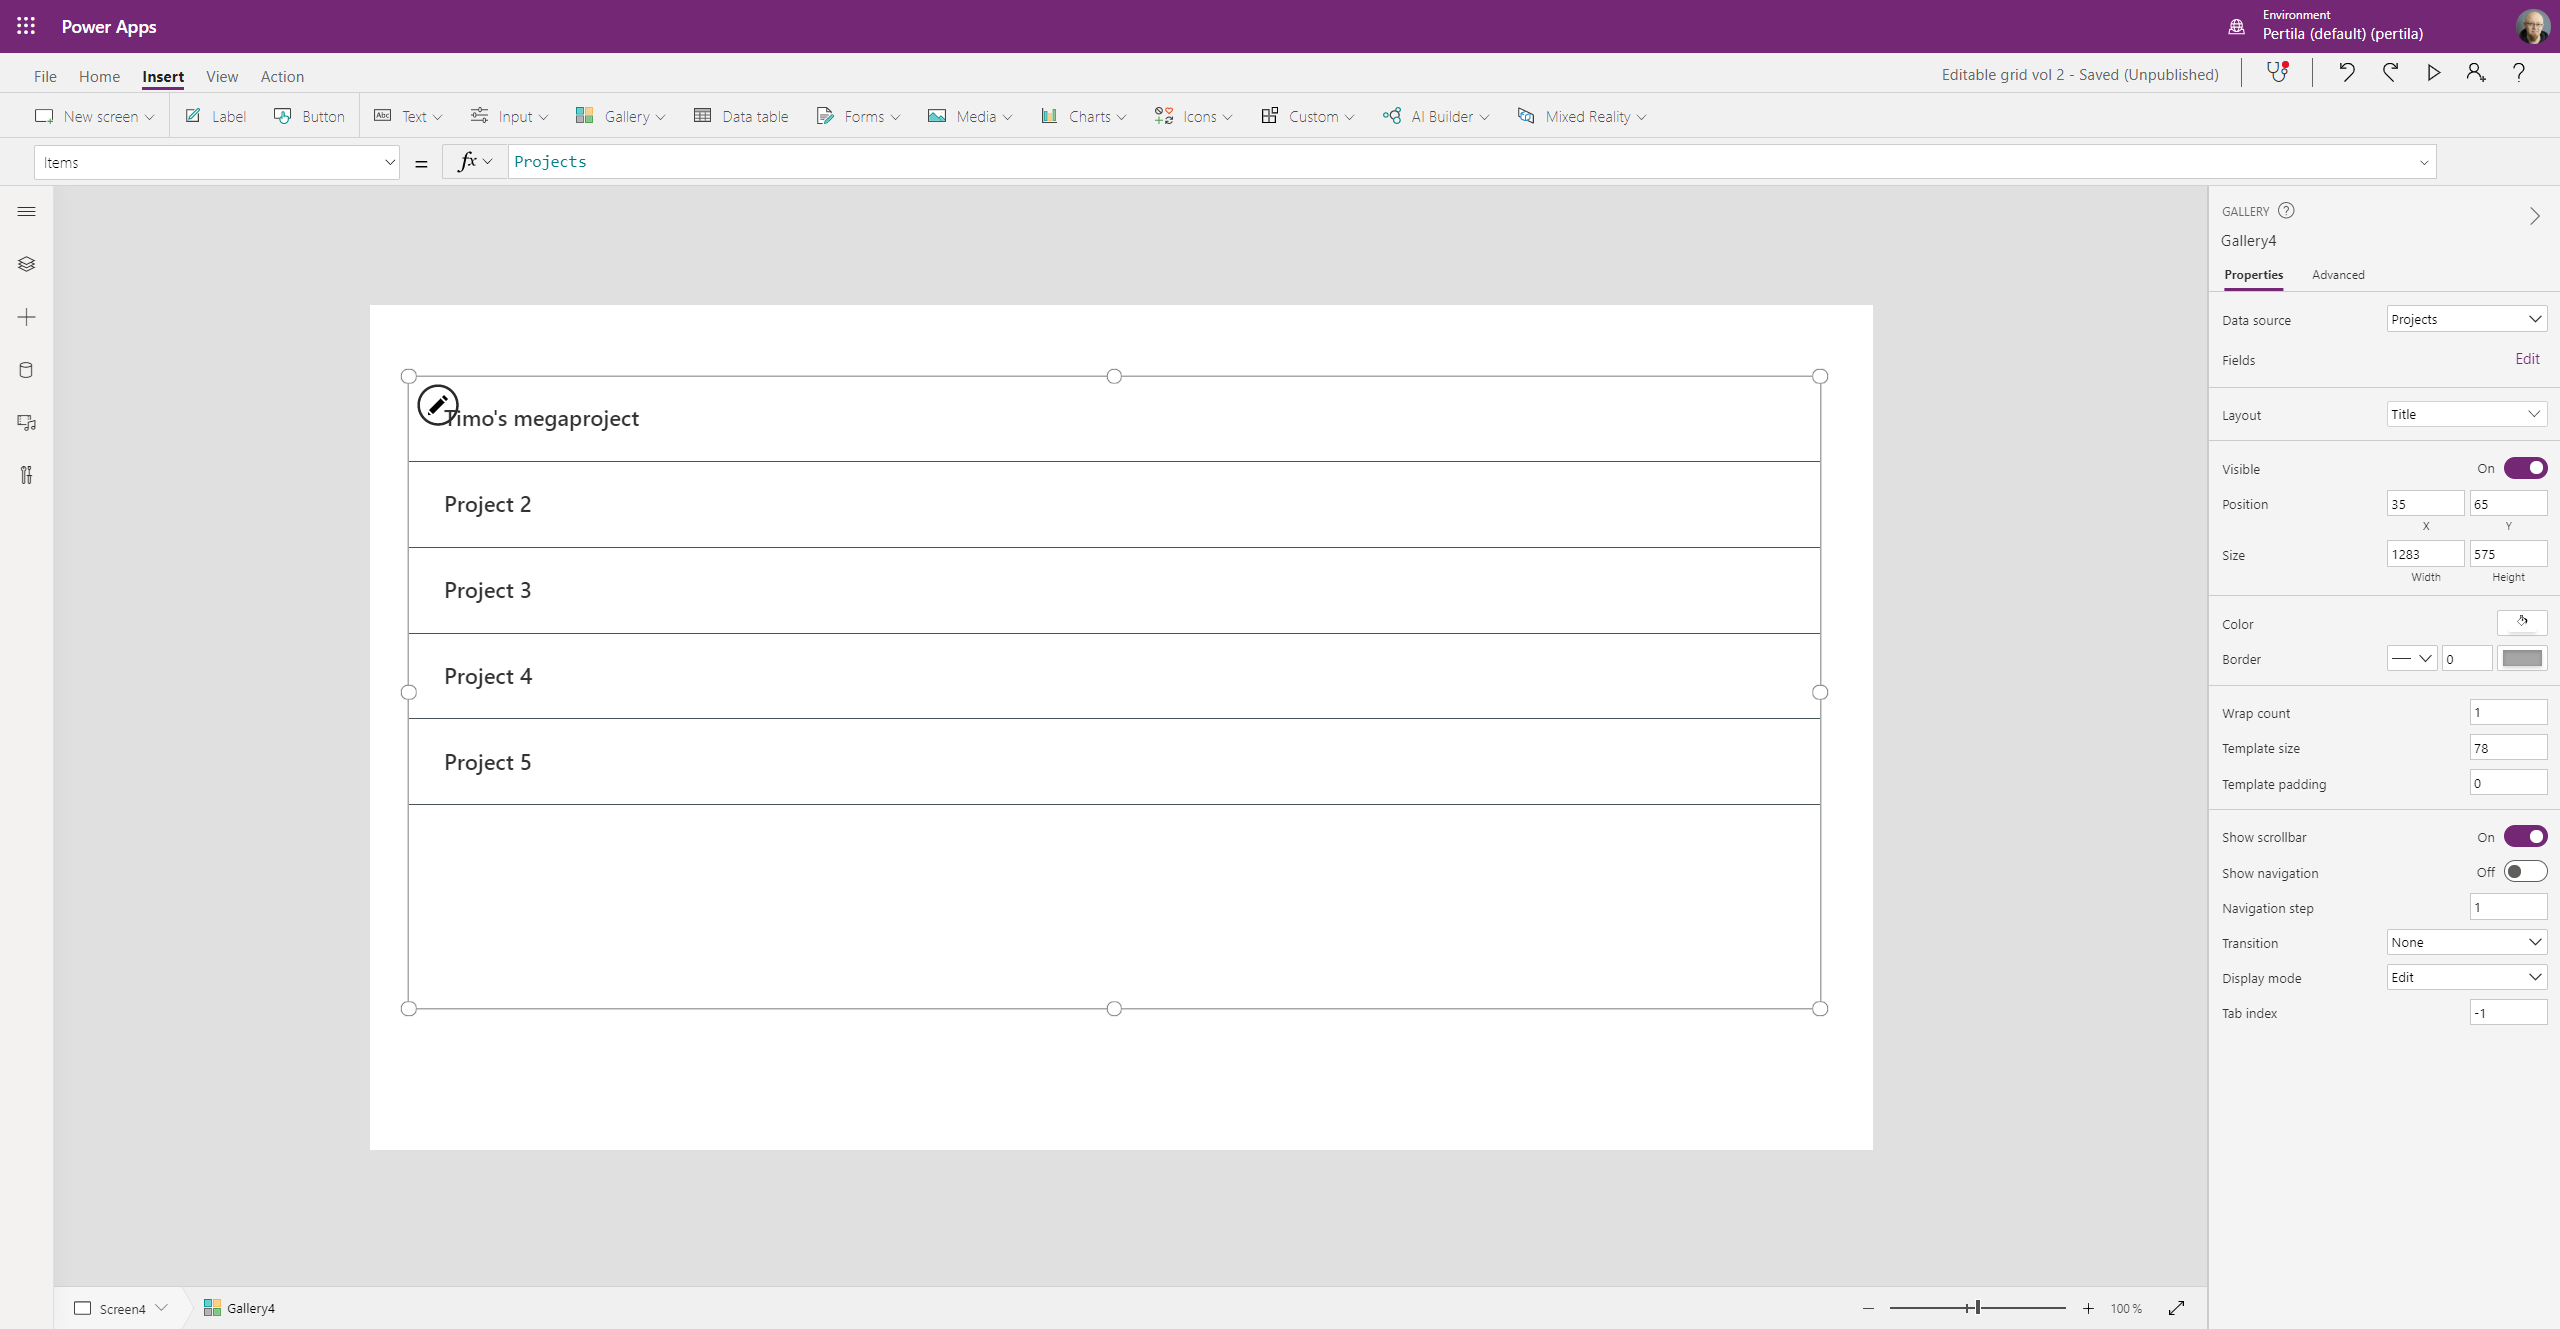The image size is (2560, 1329).
Task: Switch to the Advanced tab
Action: (2338, 275)
